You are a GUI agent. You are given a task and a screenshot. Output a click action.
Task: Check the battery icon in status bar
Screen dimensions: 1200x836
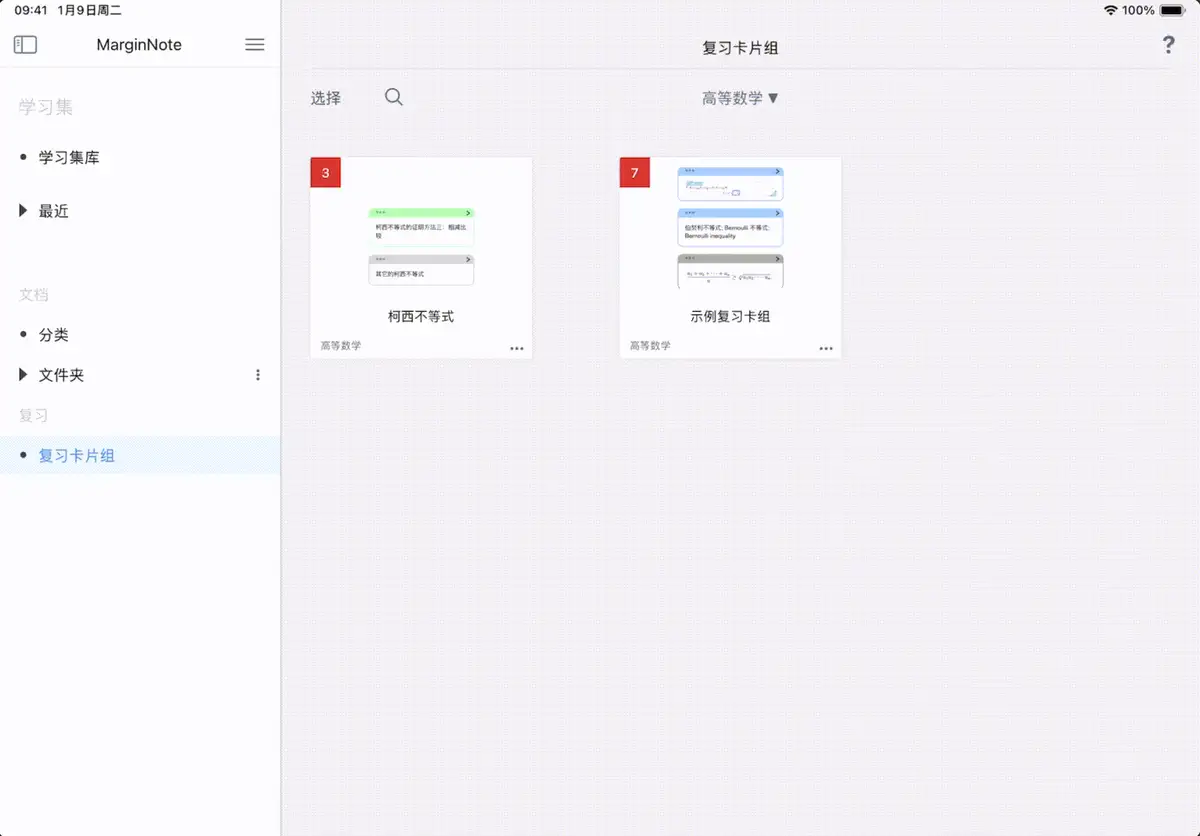tap(1172, 10)
